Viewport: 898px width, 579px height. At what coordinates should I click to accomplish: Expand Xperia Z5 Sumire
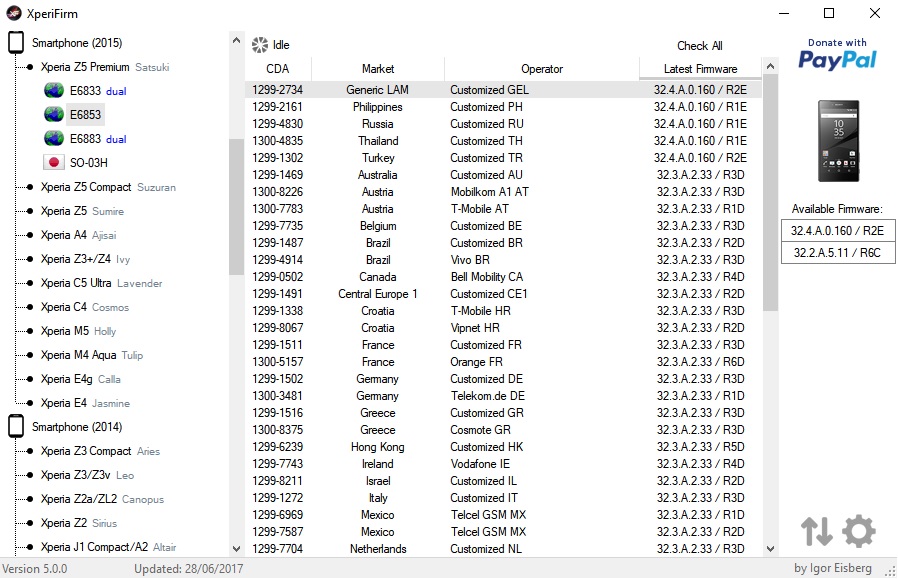82,211
